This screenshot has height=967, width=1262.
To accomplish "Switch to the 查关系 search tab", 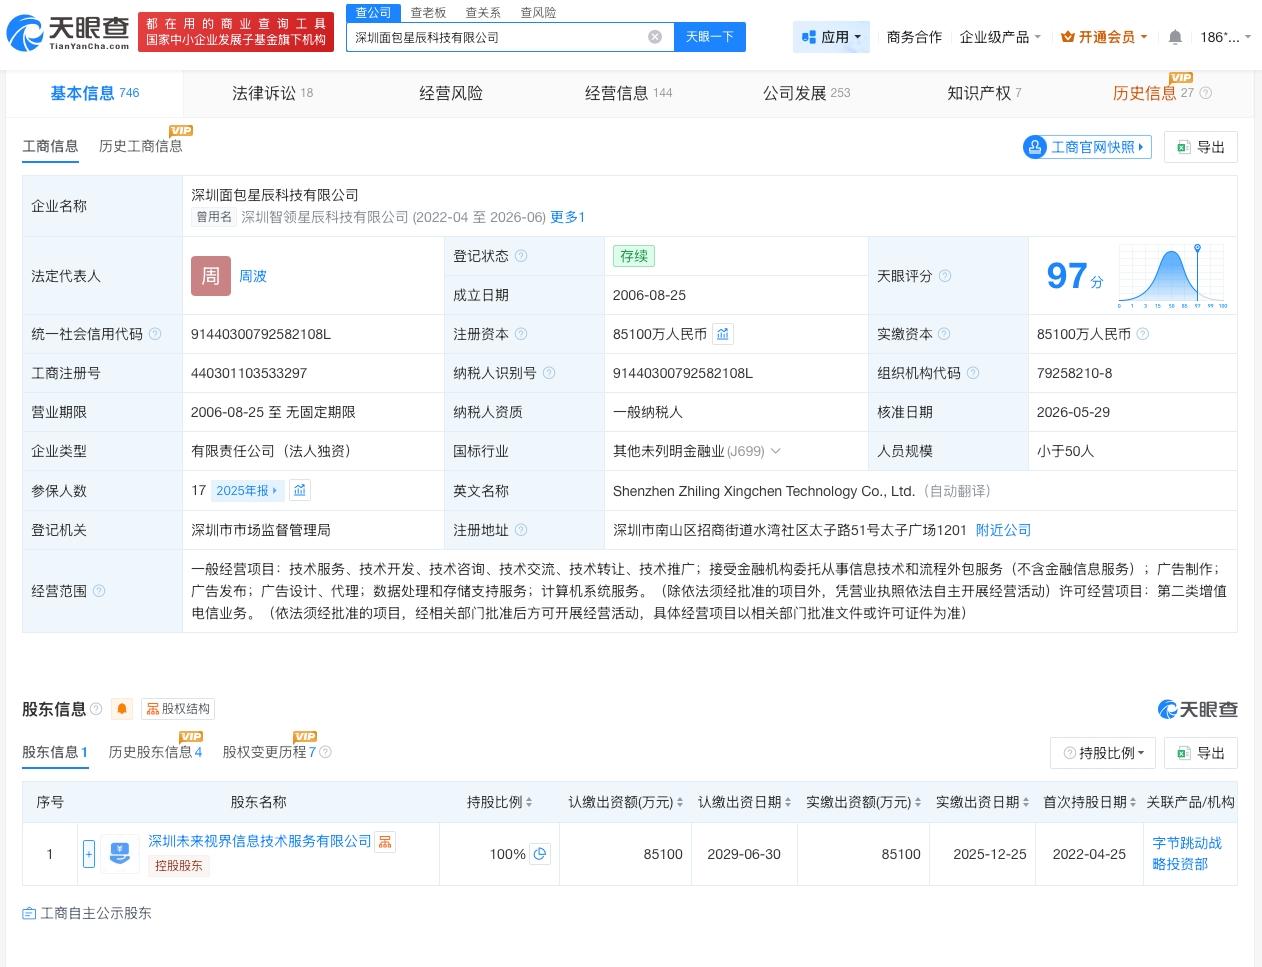I will click(483, 12).
